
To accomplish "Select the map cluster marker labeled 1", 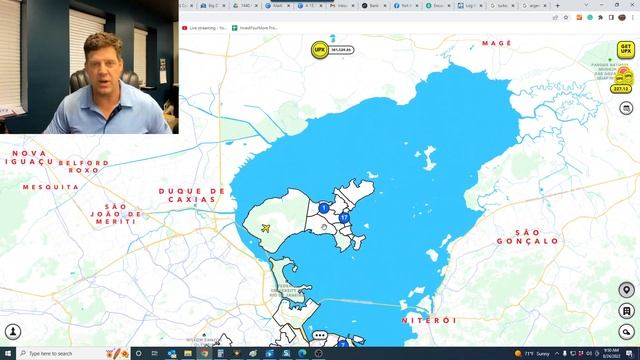I will click(324, 208).
